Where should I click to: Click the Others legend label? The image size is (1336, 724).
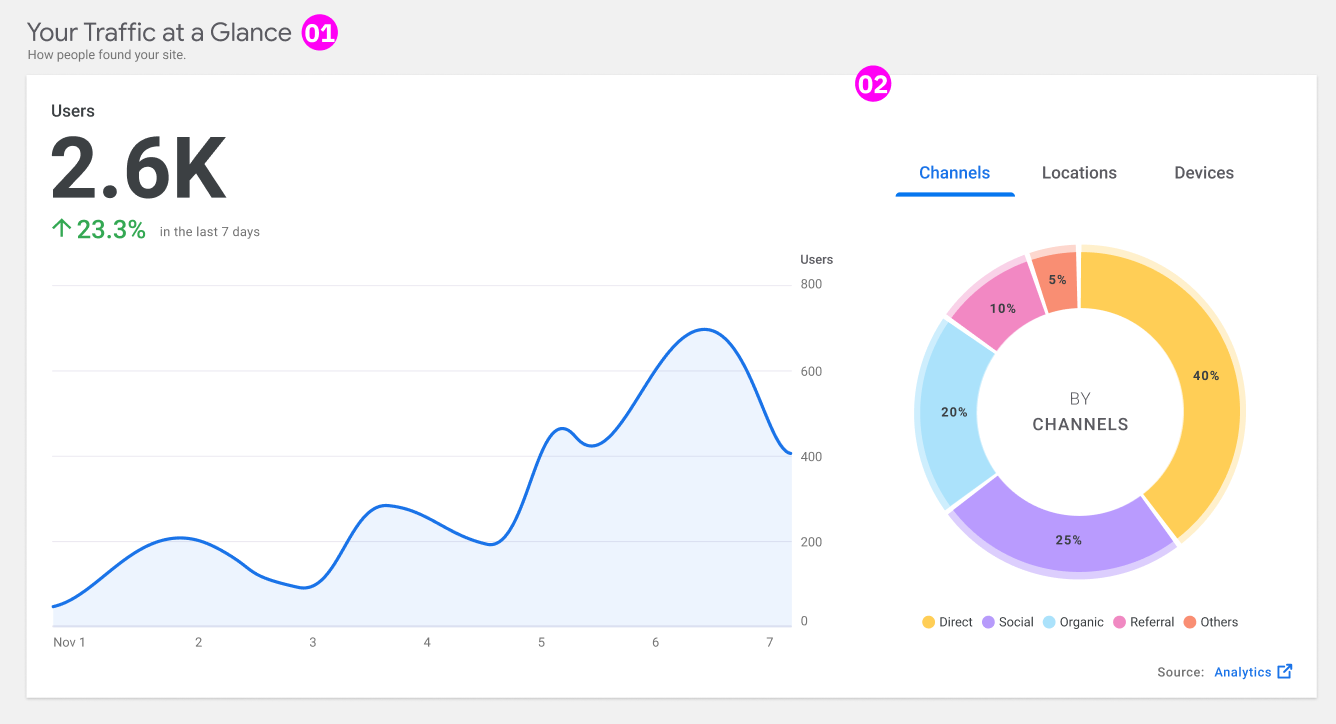1219,622
